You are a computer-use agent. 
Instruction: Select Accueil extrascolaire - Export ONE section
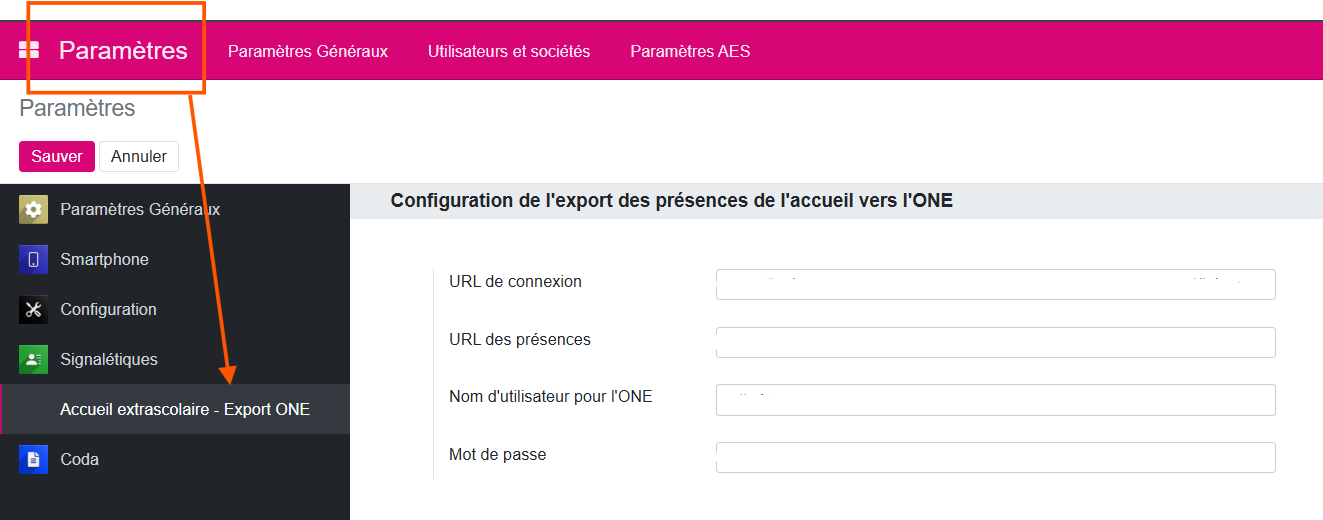click(185, 410)
